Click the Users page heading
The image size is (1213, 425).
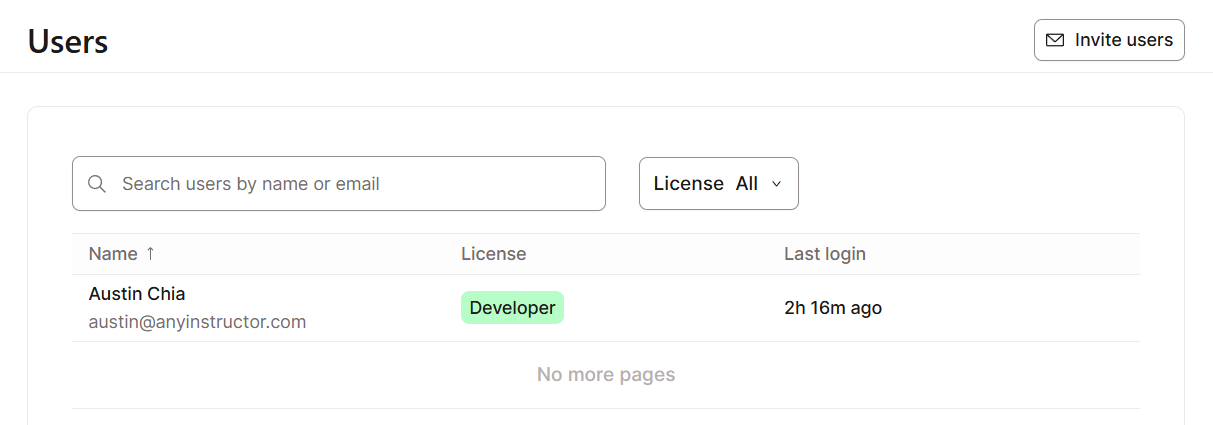pyautogui.click(x=68, y=42)
